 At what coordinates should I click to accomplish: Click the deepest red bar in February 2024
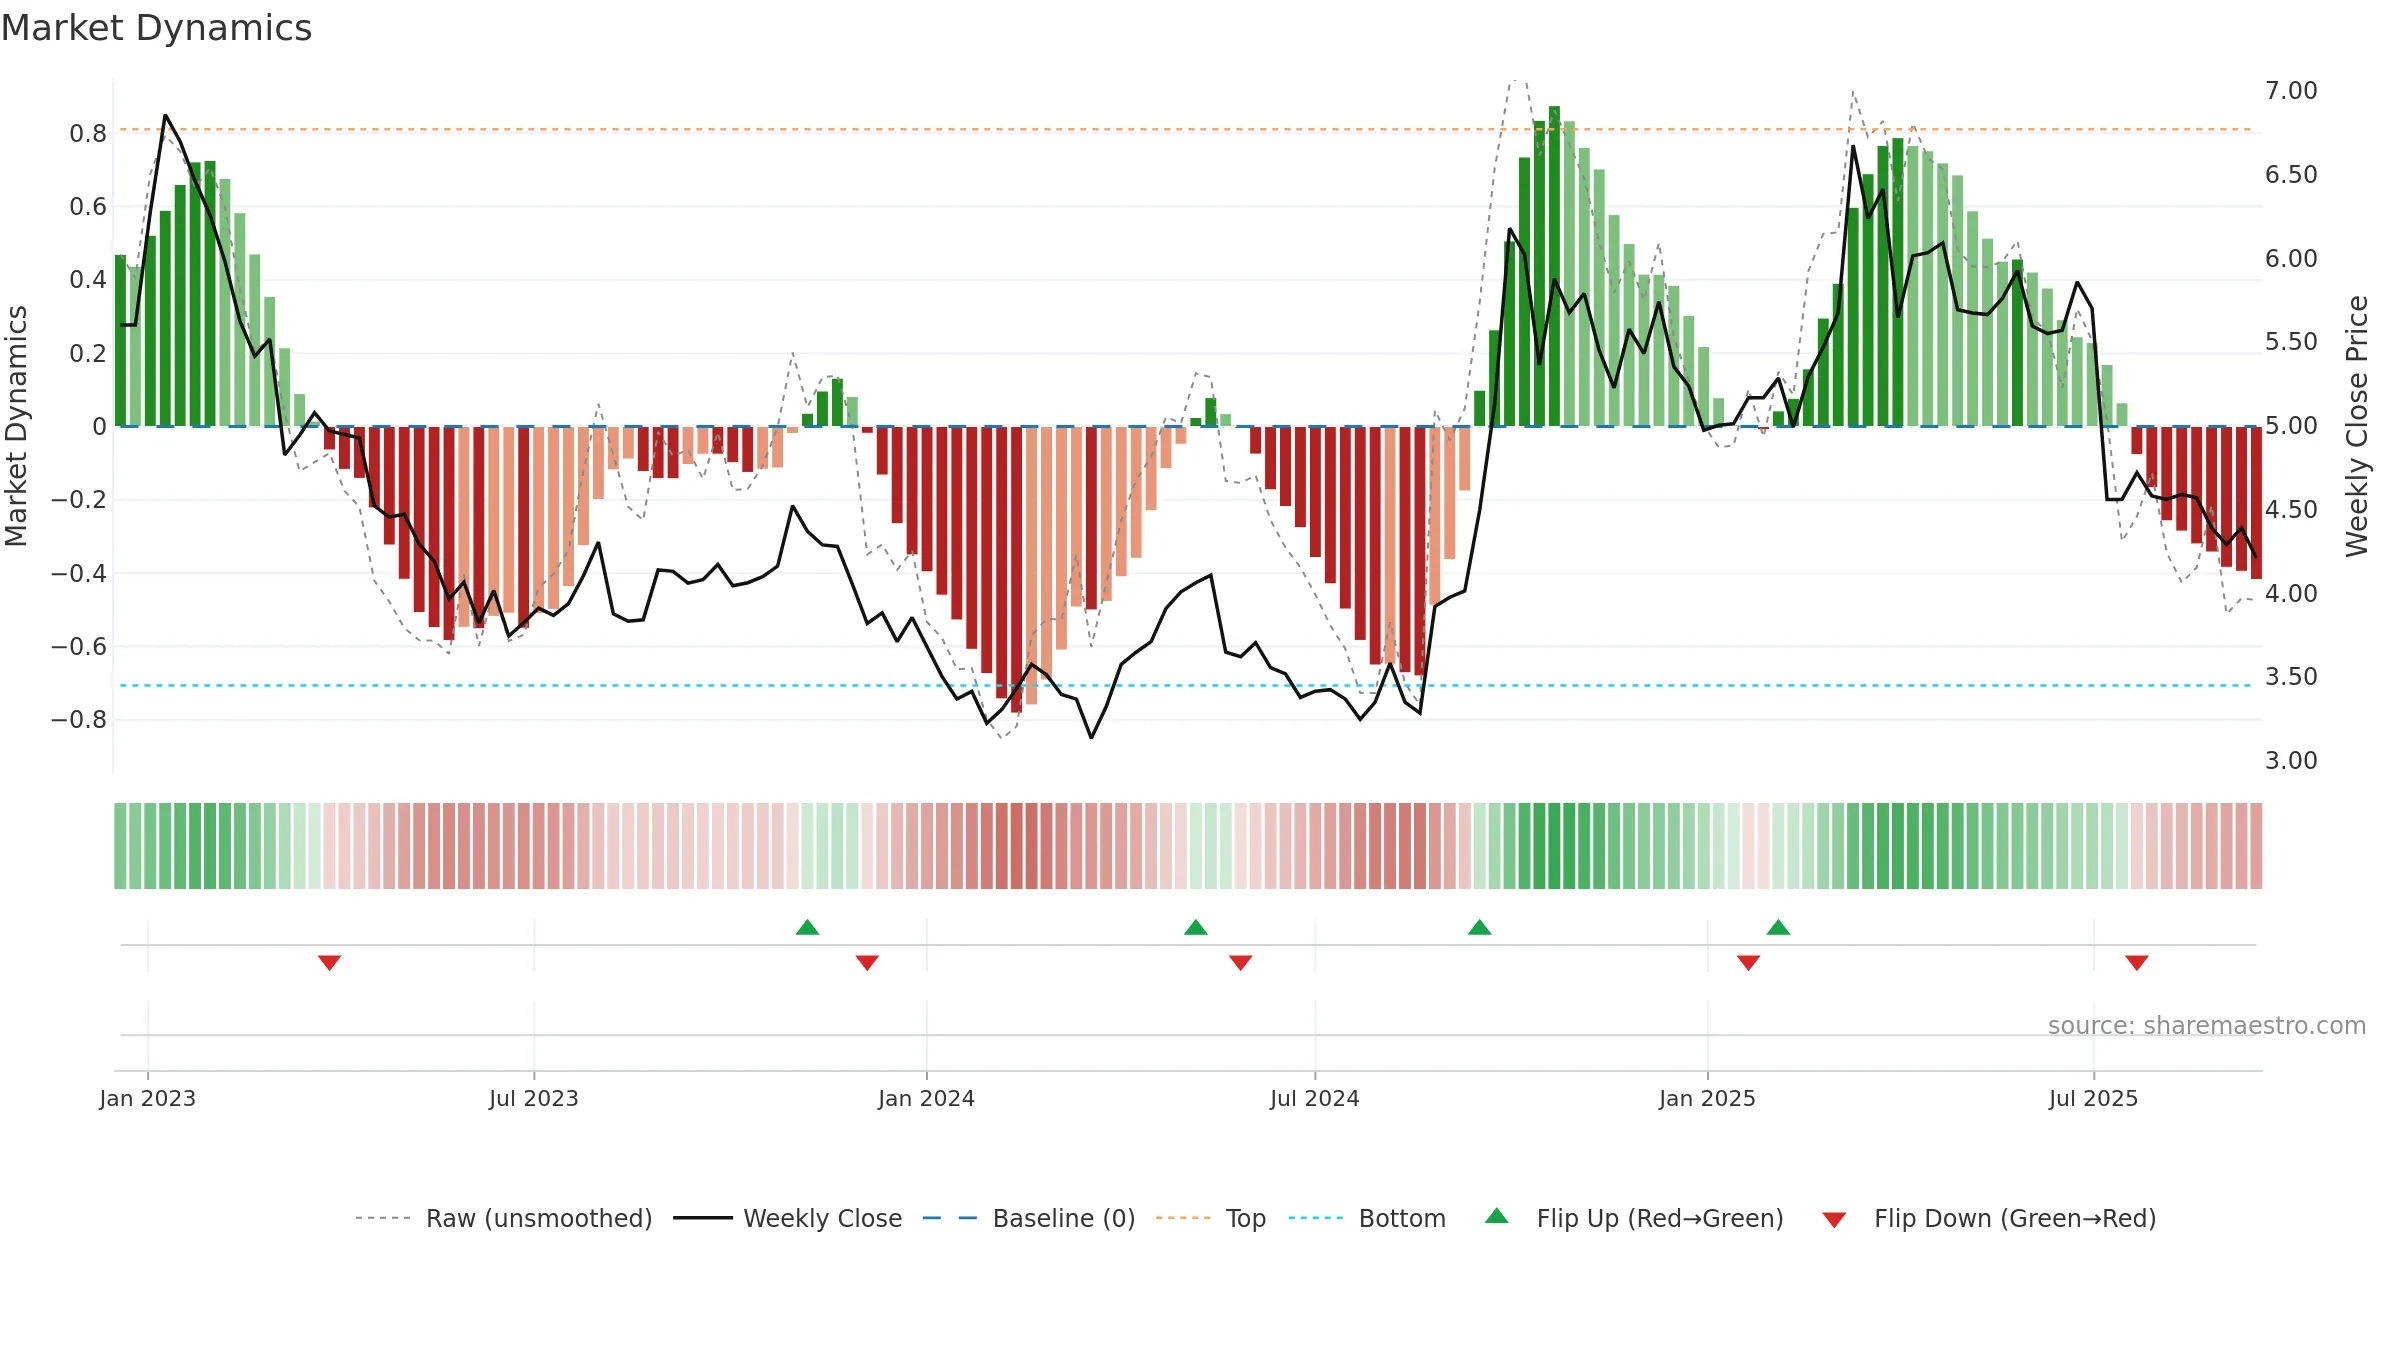(x=1016, y=569)
